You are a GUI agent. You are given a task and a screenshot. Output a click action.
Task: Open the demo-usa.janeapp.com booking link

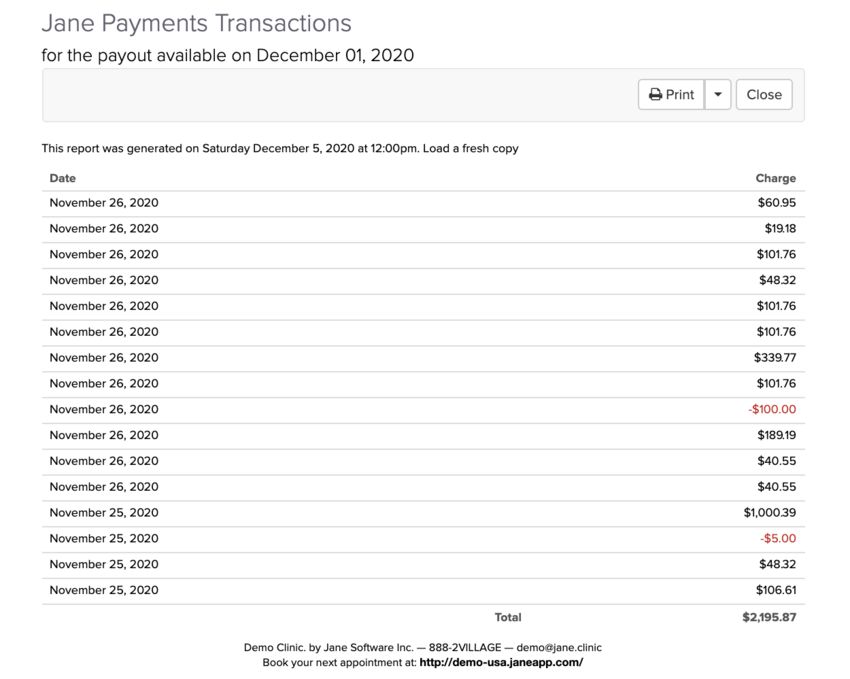click(x=501, y=662)
